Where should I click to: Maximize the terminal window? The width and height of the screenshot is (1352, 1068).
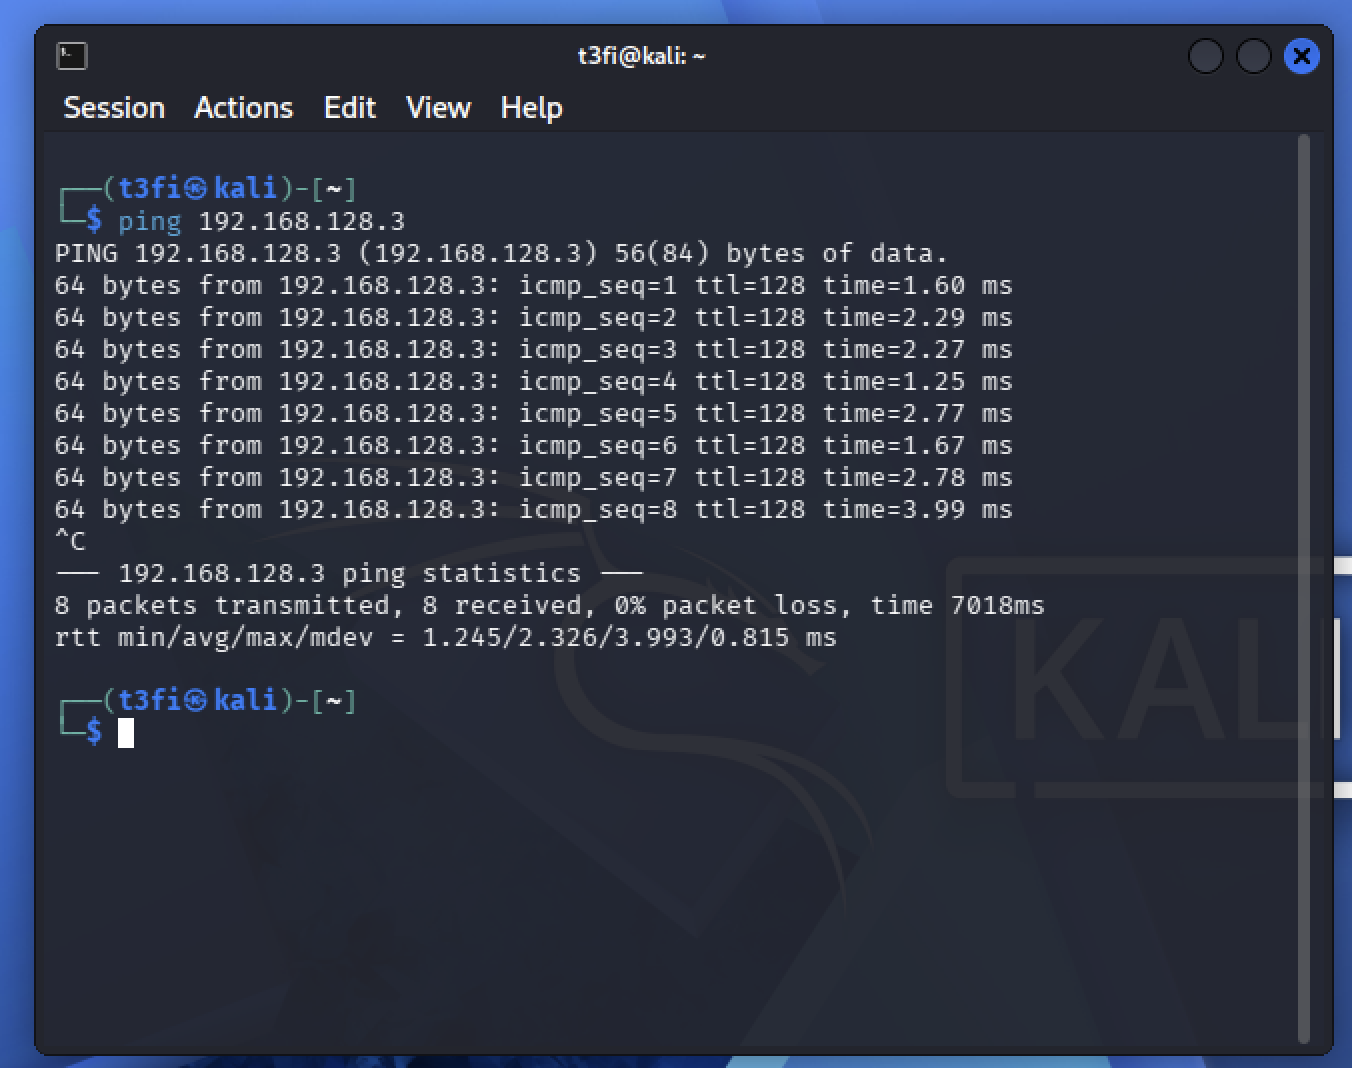coord(1254,56)
